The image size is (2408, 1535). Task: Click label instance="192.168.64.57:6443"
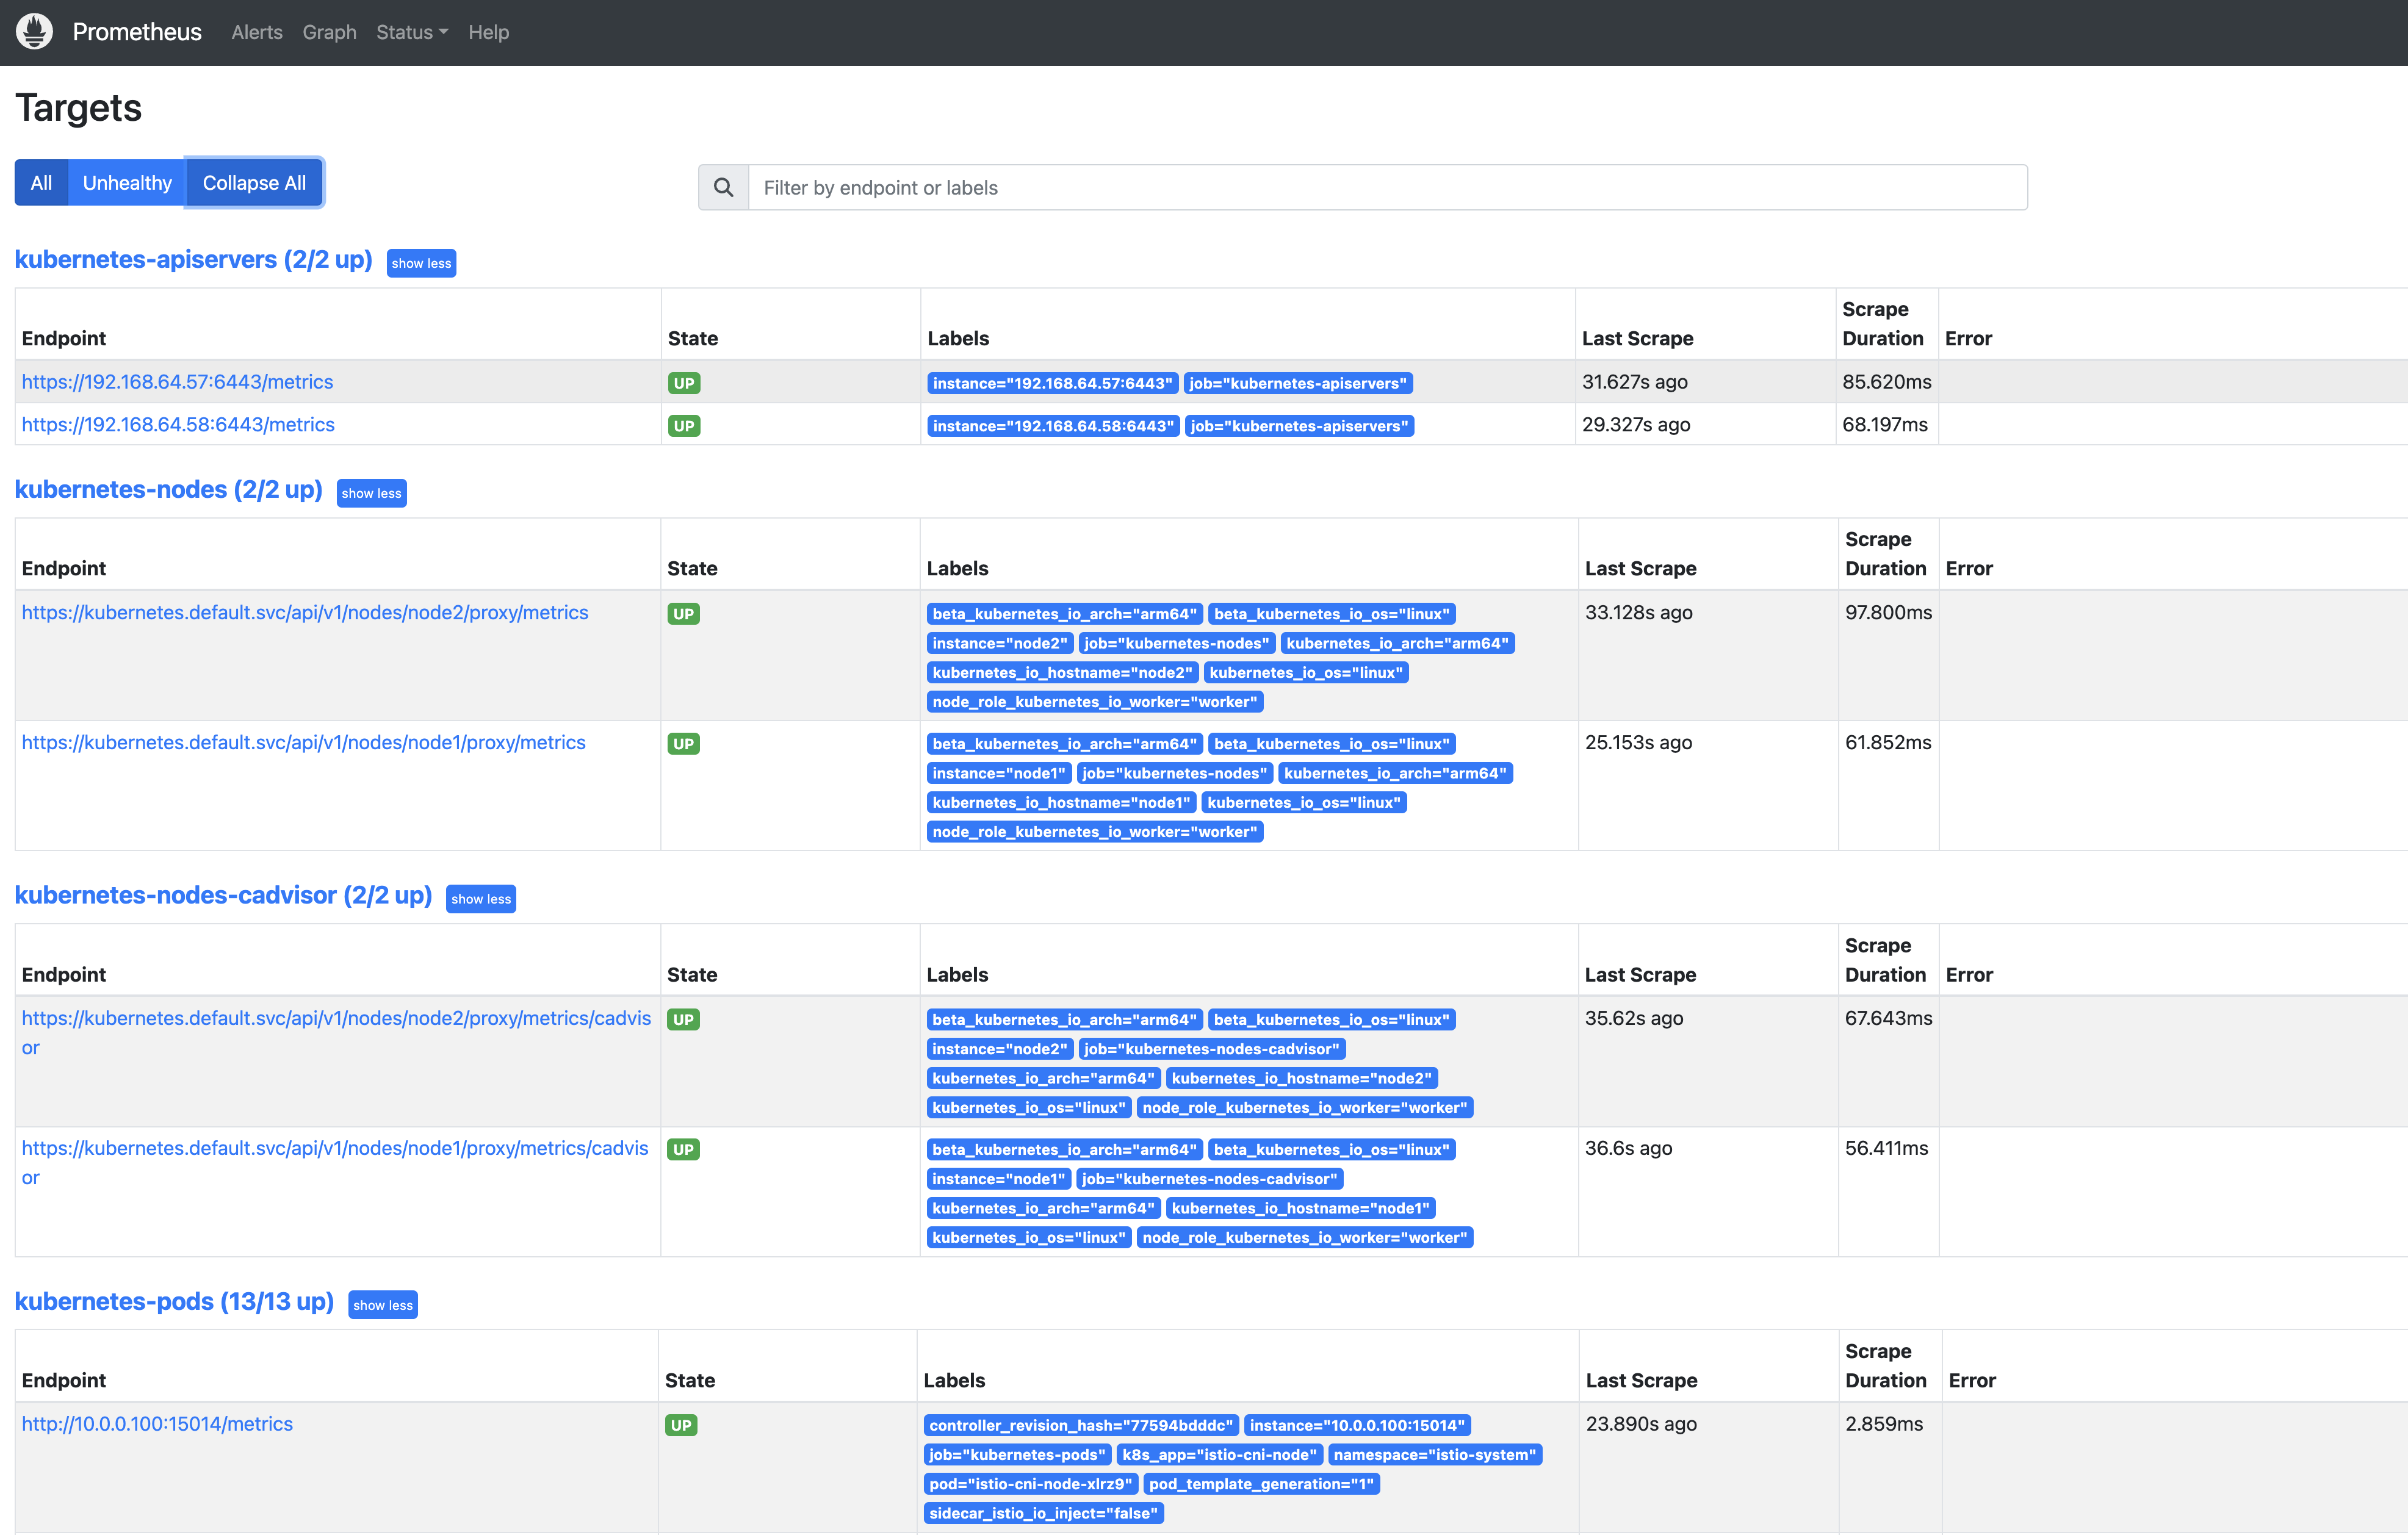tap(1052, 383)
